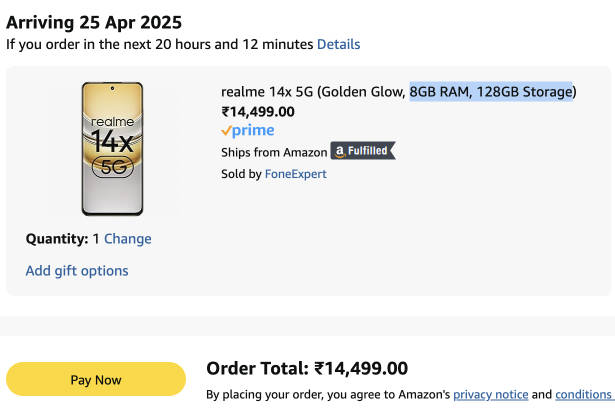Screen dimensions: 615x420
Task: Open Amazon's privacy notice link
Action: point(489,395)
